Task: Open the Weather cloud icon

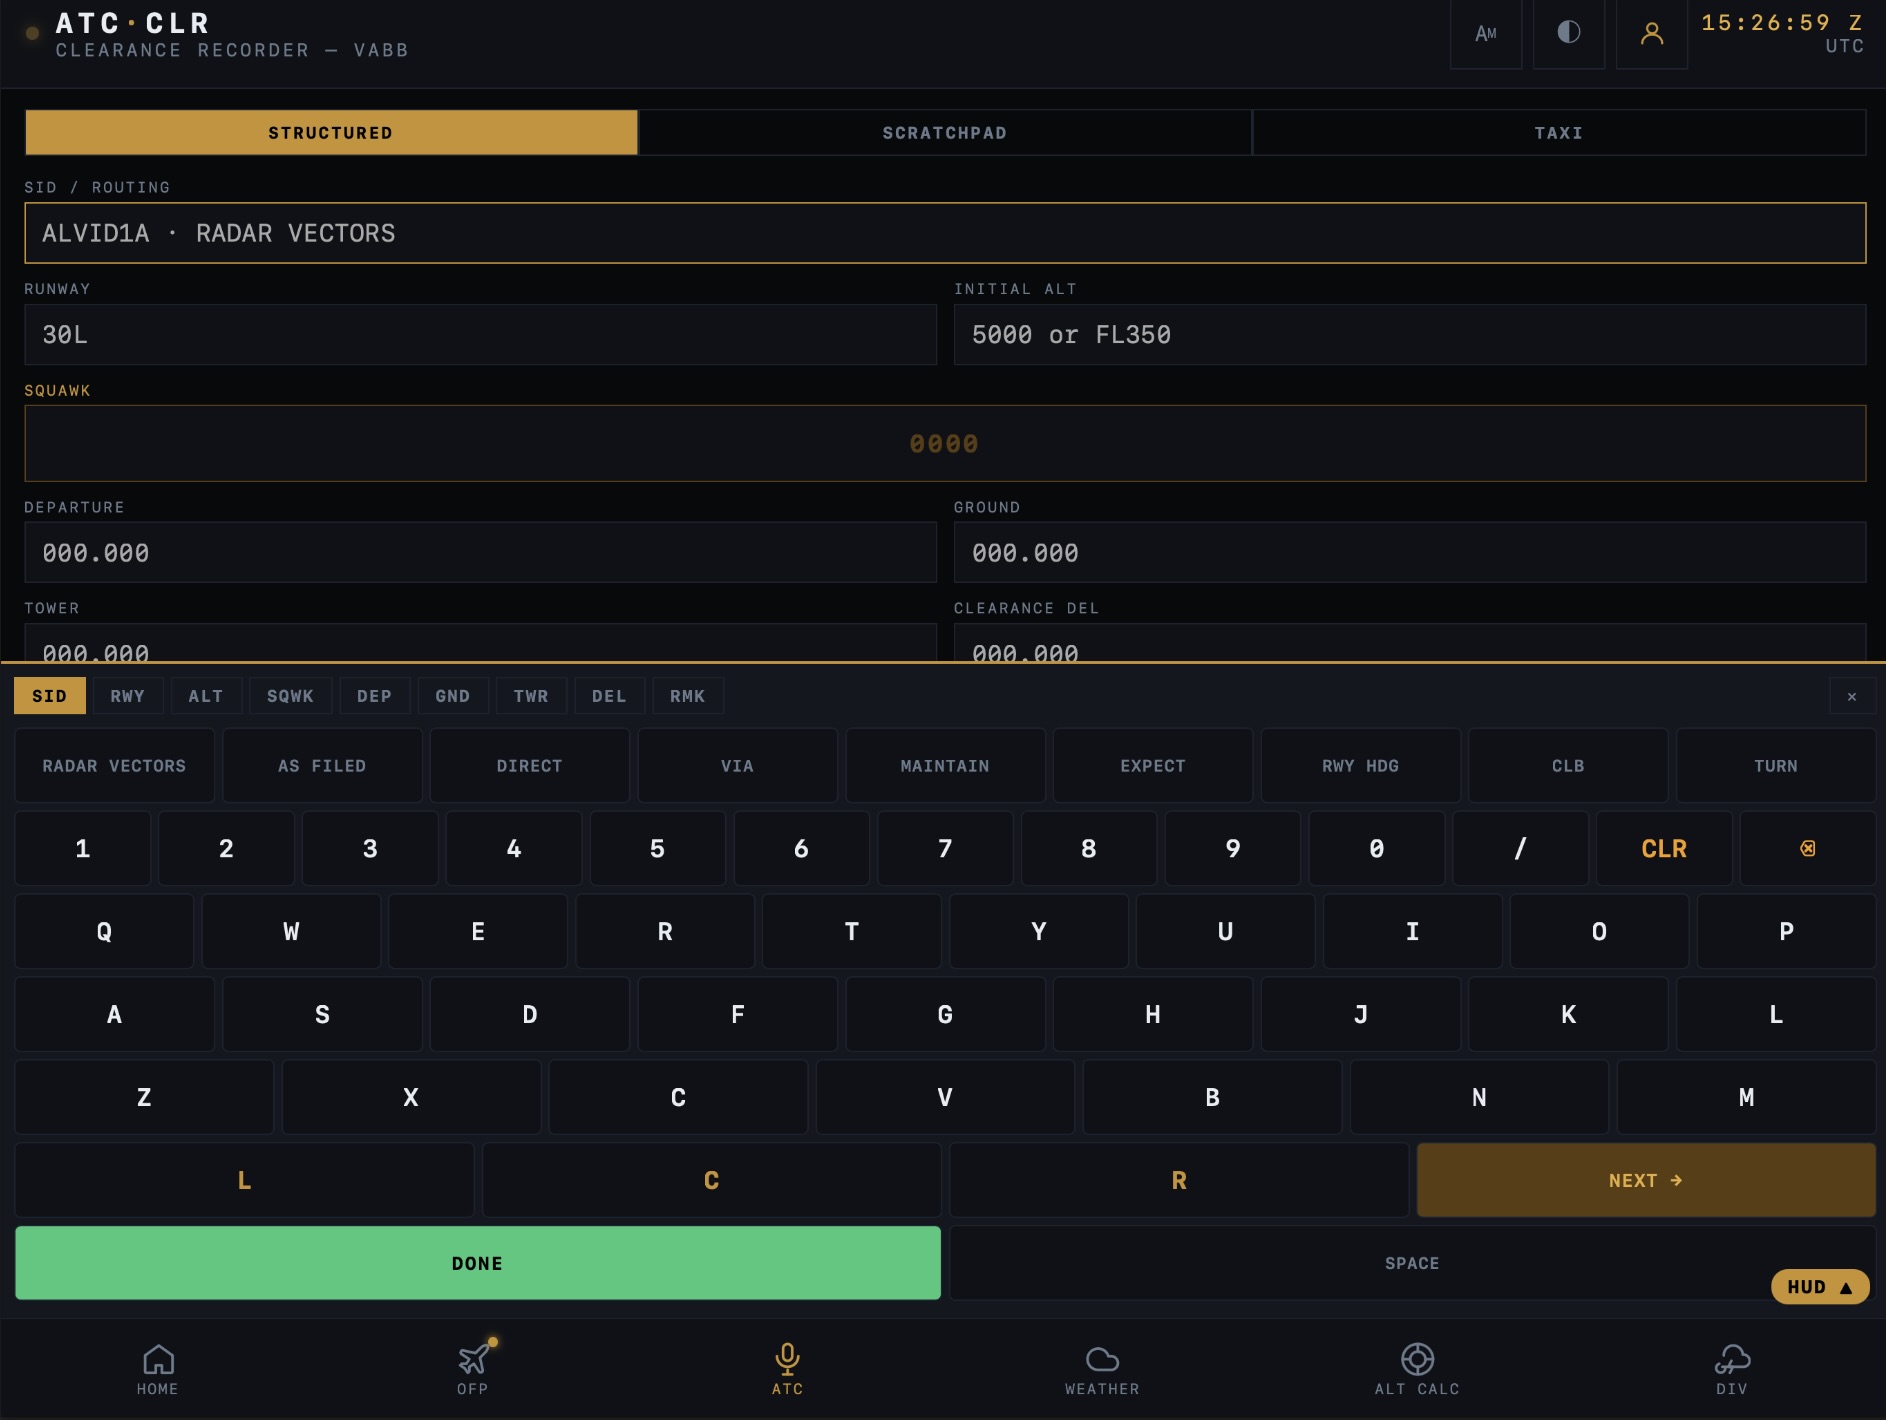Action: 1102,1369
